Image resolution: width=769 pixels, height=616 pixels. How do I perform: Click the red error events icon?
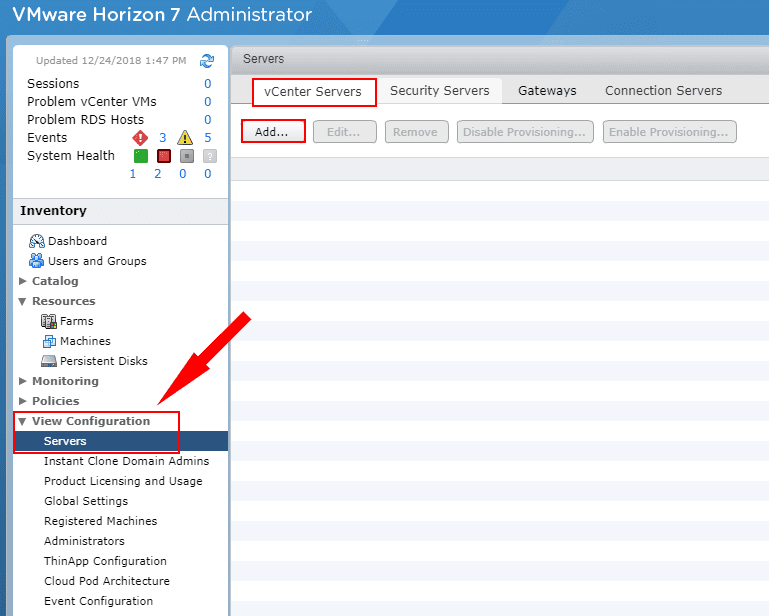point(140,138)
